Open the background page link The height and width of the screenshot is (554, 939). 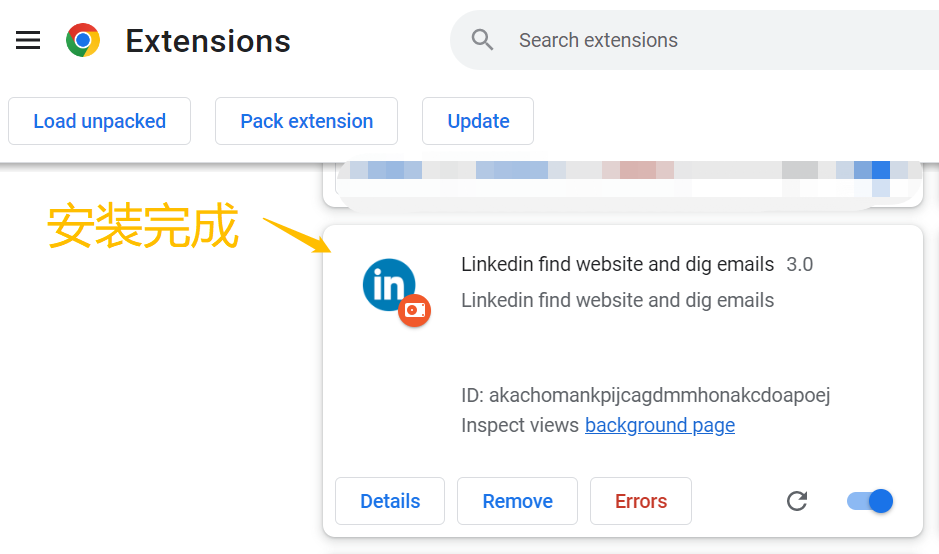[x=660, y=425]
